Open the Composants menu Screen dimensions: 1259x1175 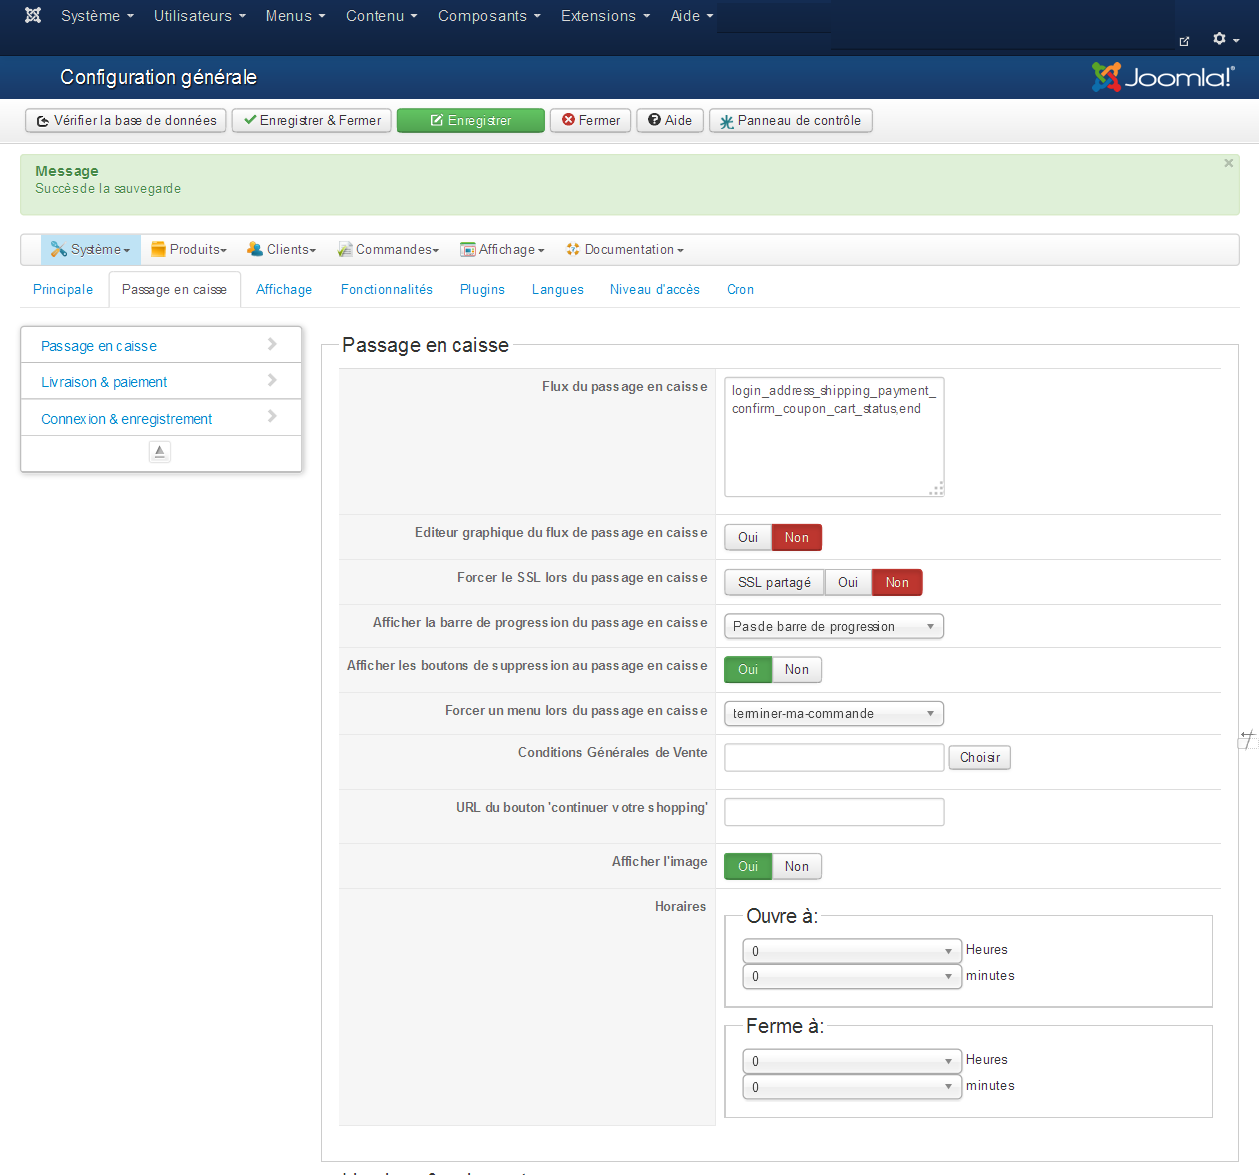tap(489, 15)
